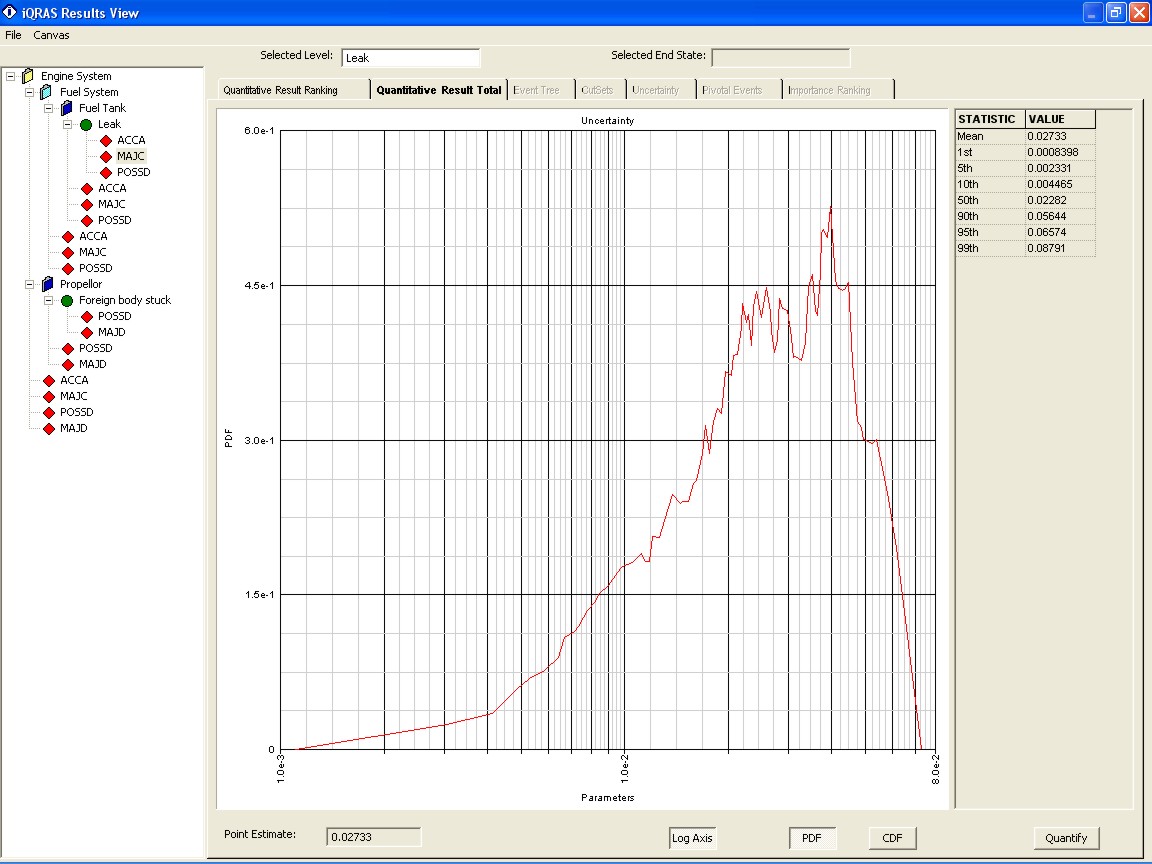1152x864 pixels.
Task: Click the green circle icon beside Leak
Action: click(86, 125)
